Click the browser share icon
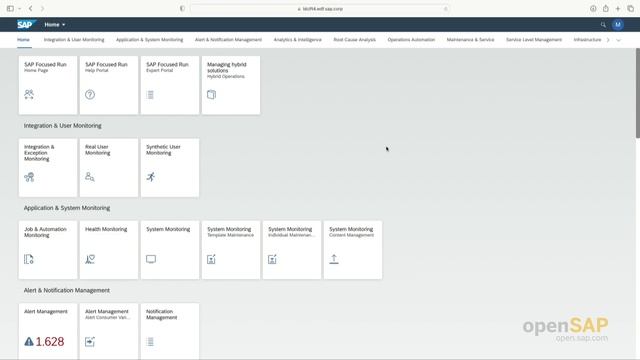This screenshot has width=640, height=360. pos(606,9)
